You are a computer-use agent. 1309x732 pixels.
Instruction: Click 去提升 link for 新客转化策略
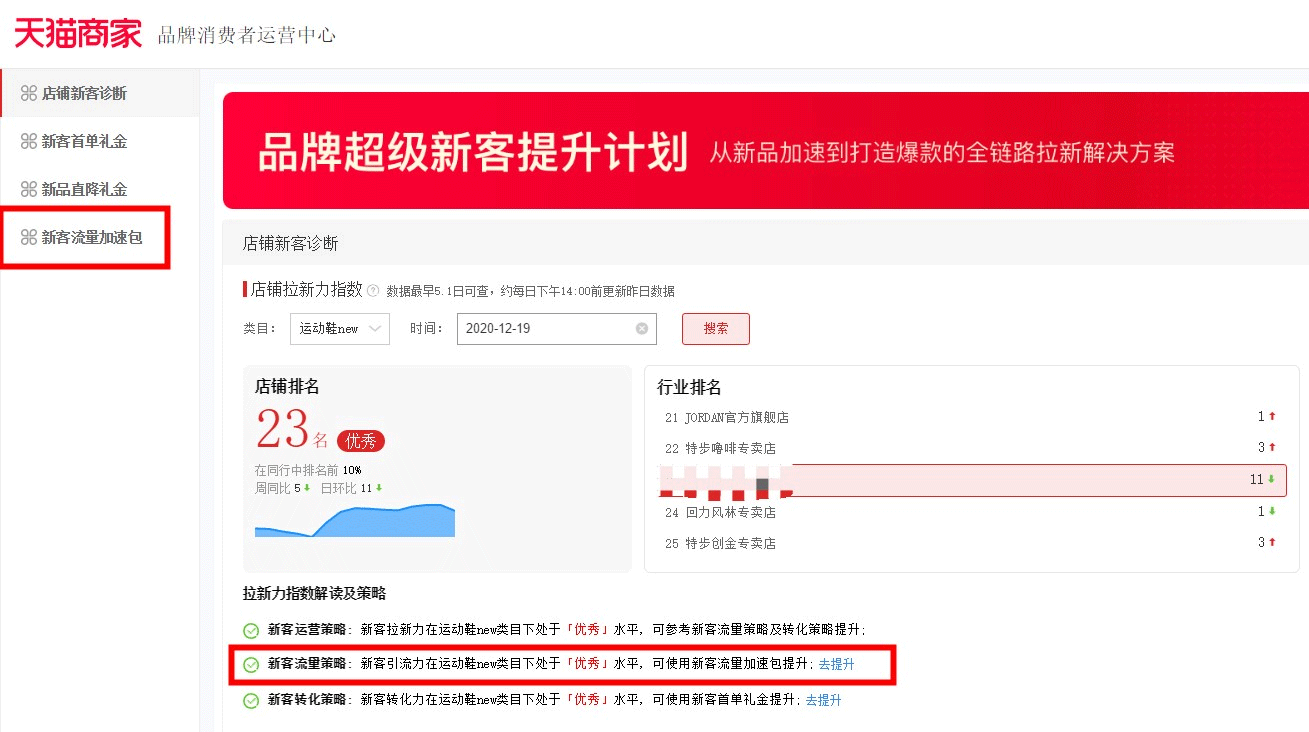pos(823,700)
